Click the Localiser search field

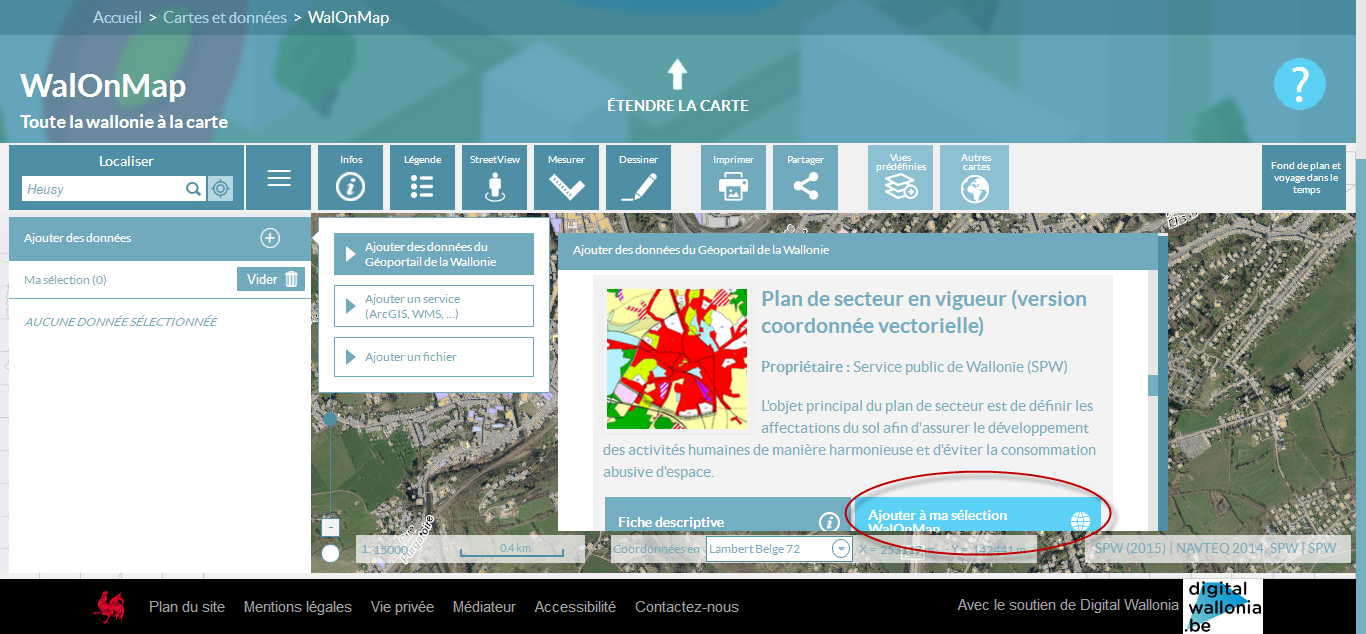click(103, 189)
